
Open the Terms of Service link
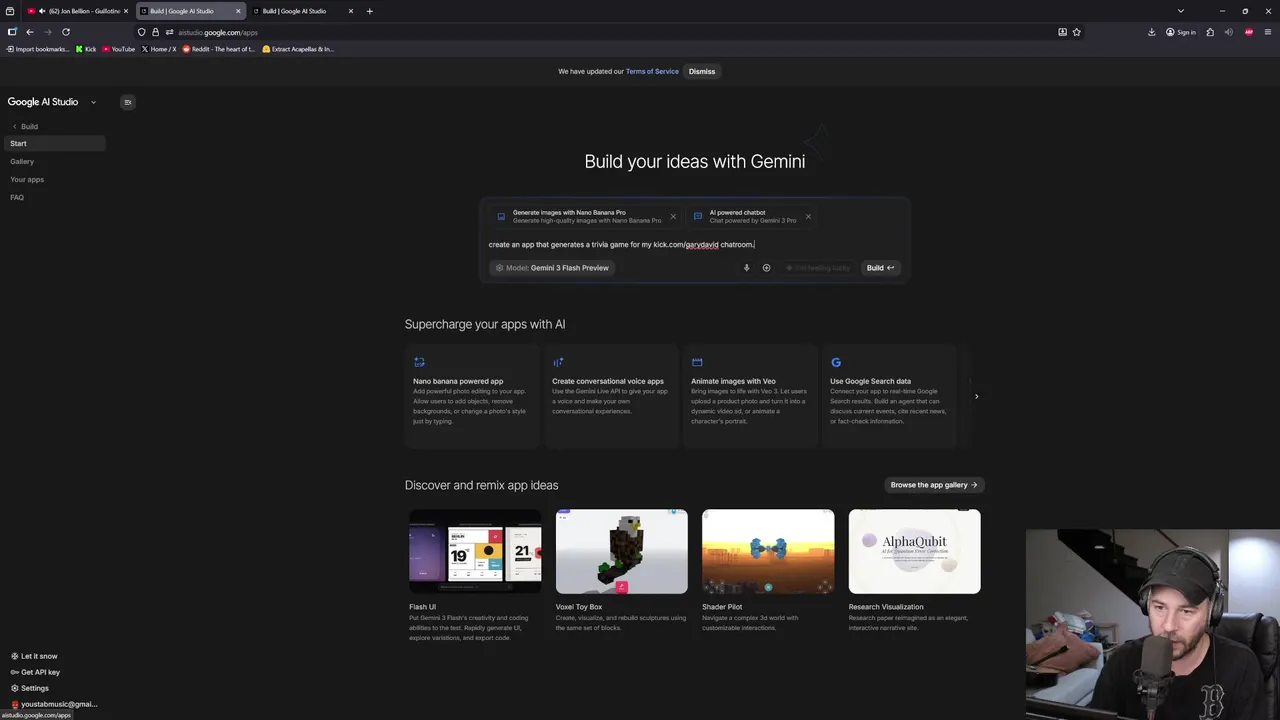click(652, 71)
